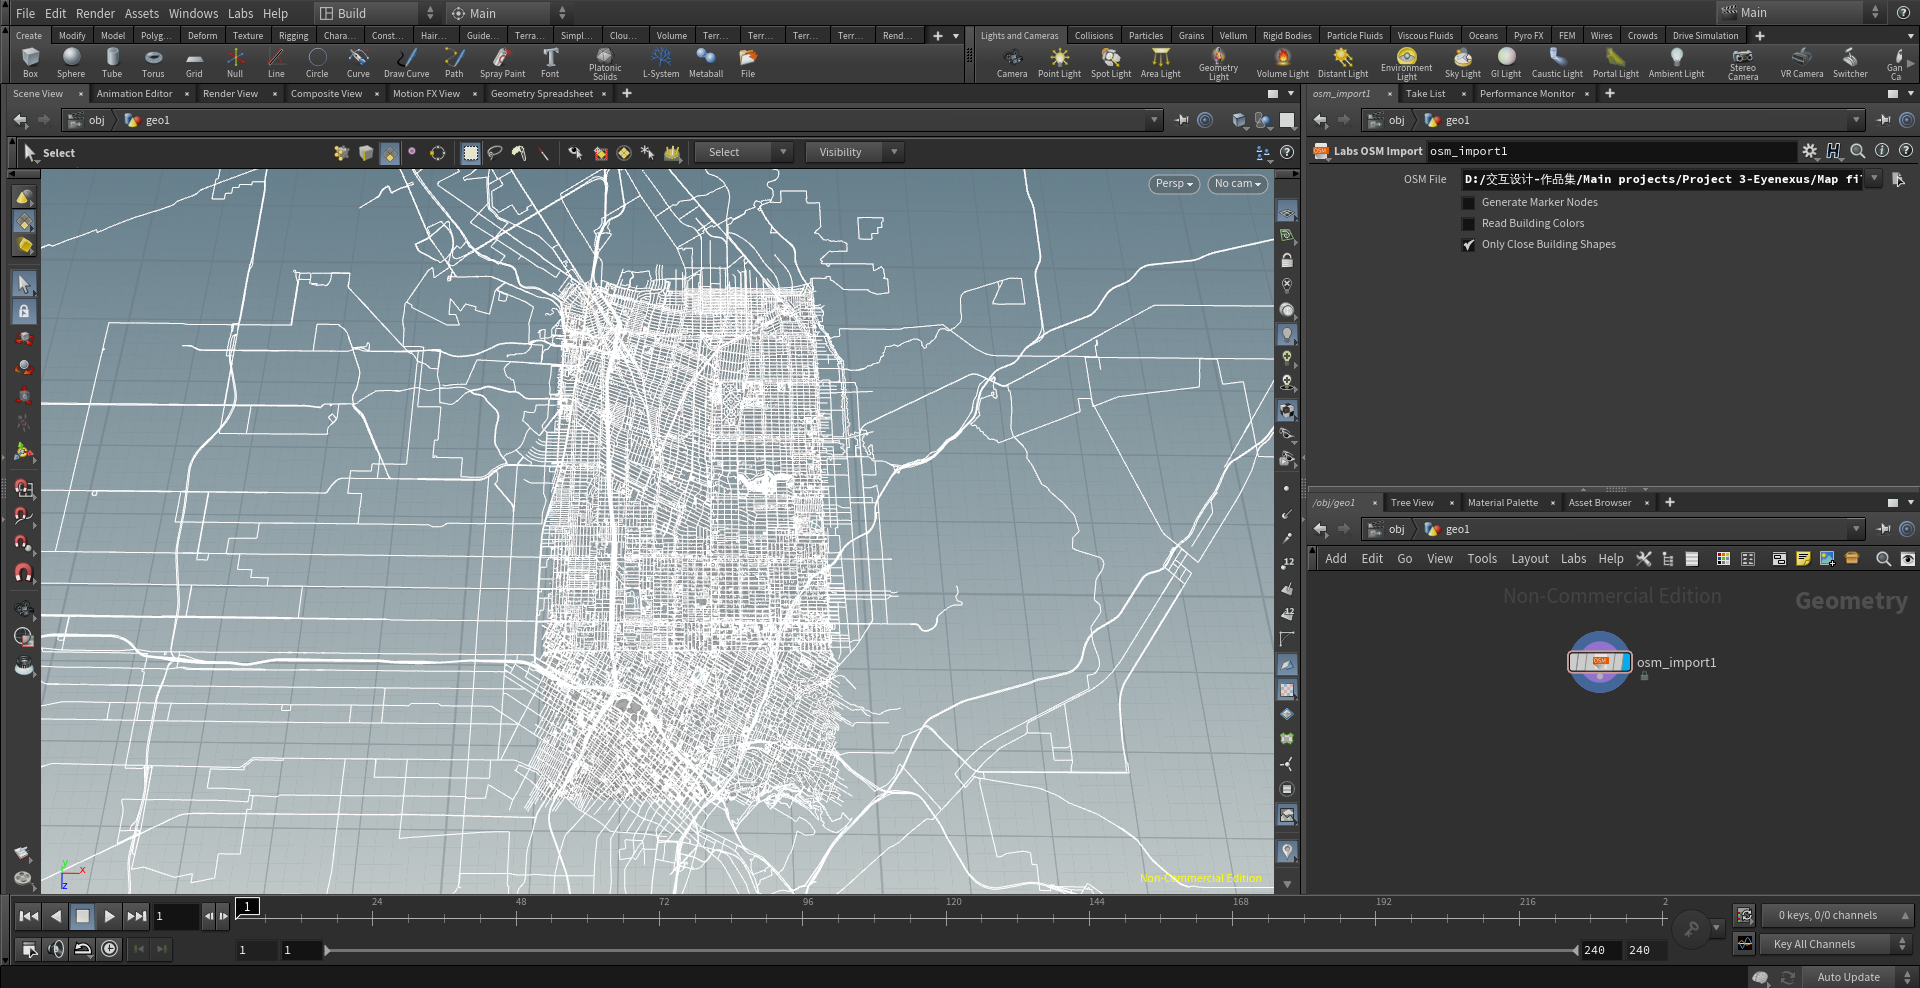This screenshot has height=988, width=1920.
Task: Click the Torus shelf tool
Action: point(153,62)
